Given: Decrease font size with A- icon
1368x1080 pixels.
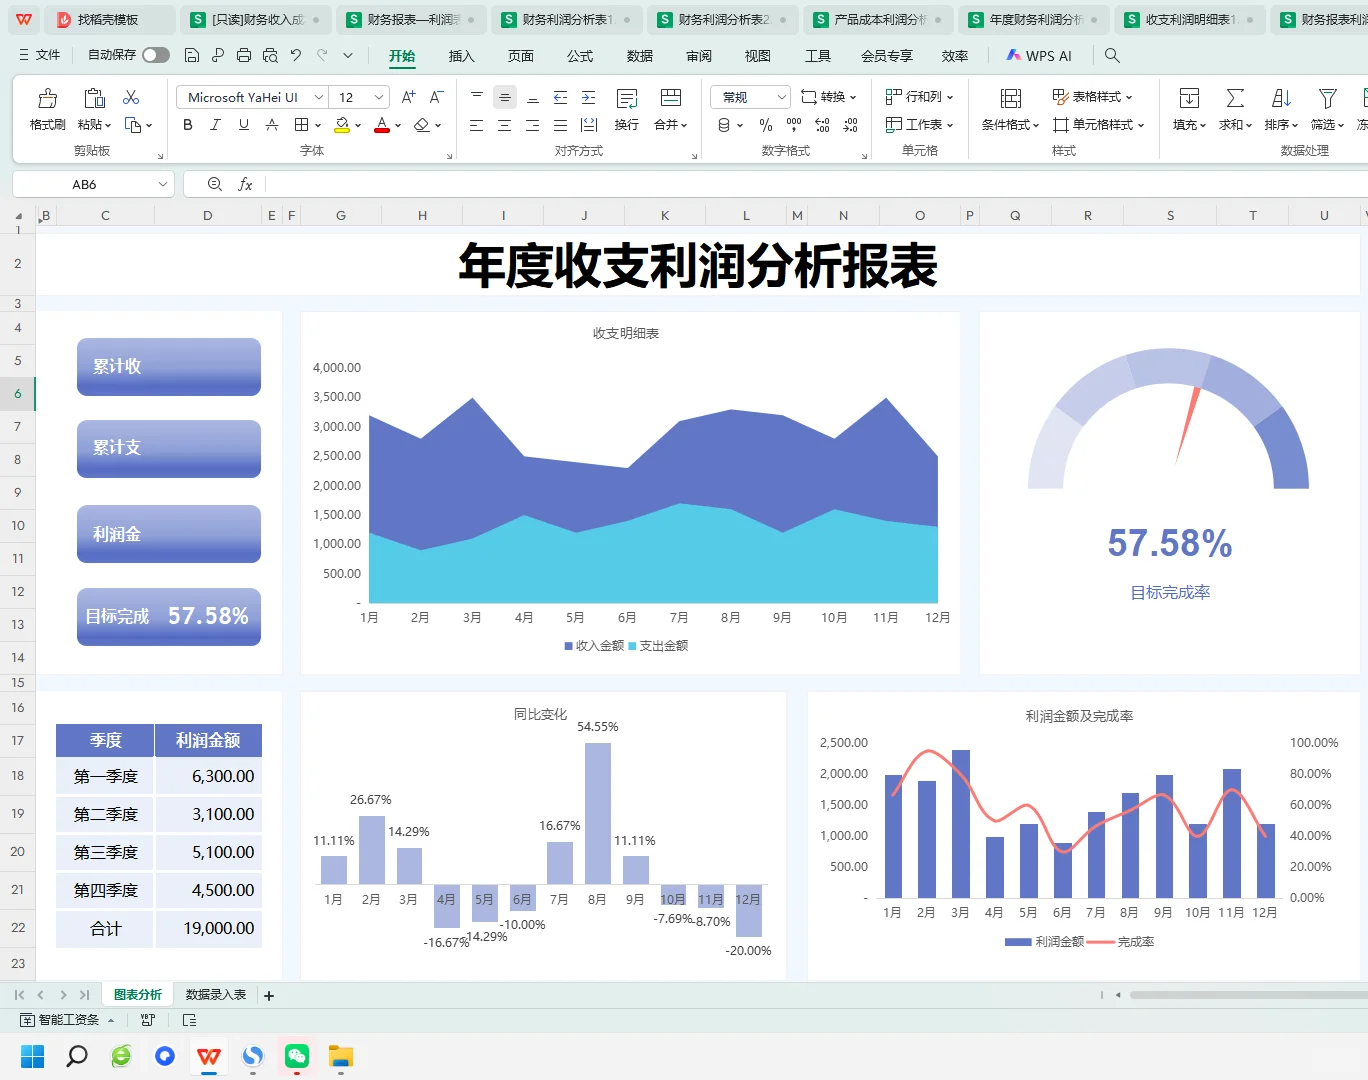Looking at the screenshot, I should (436, 97).
